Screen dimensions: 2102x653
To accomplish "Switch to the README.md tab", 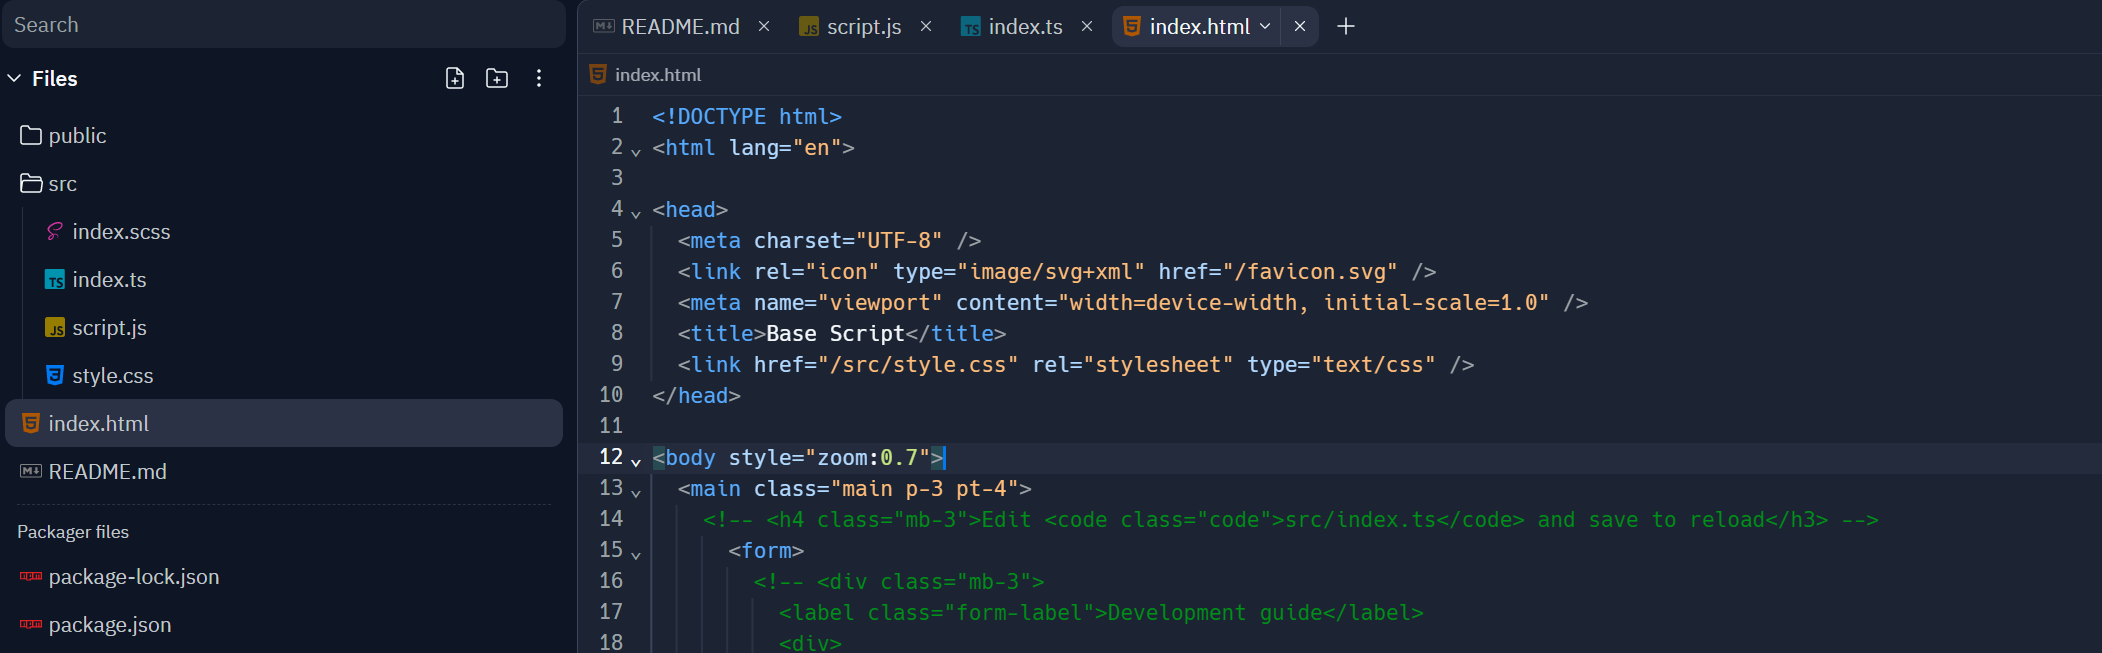I will pos(666,26).
